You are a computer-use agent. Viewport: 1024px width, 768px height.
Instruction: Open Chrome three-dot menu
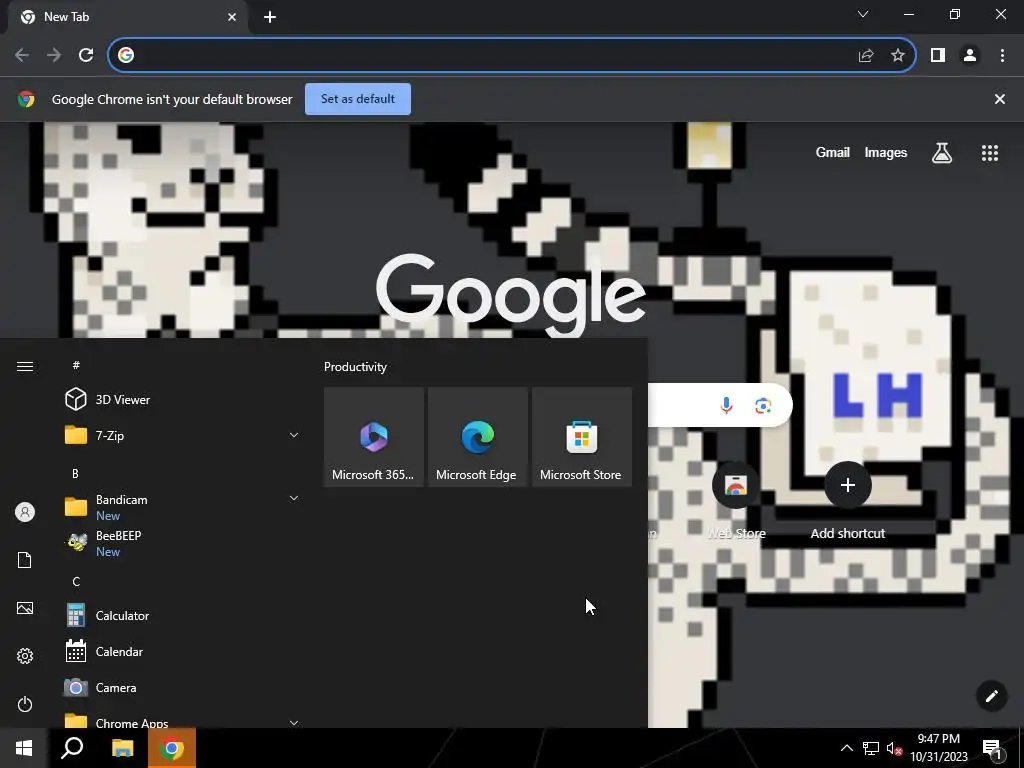[1002, 56]
